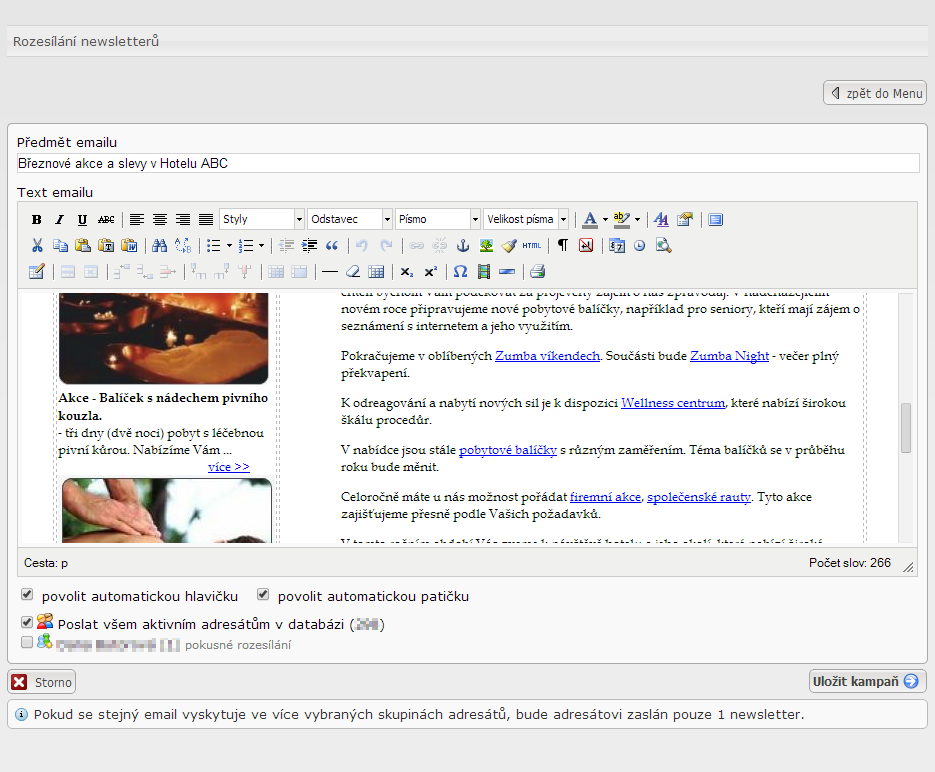Apply subscript formatting

click(x=407, y=272)
